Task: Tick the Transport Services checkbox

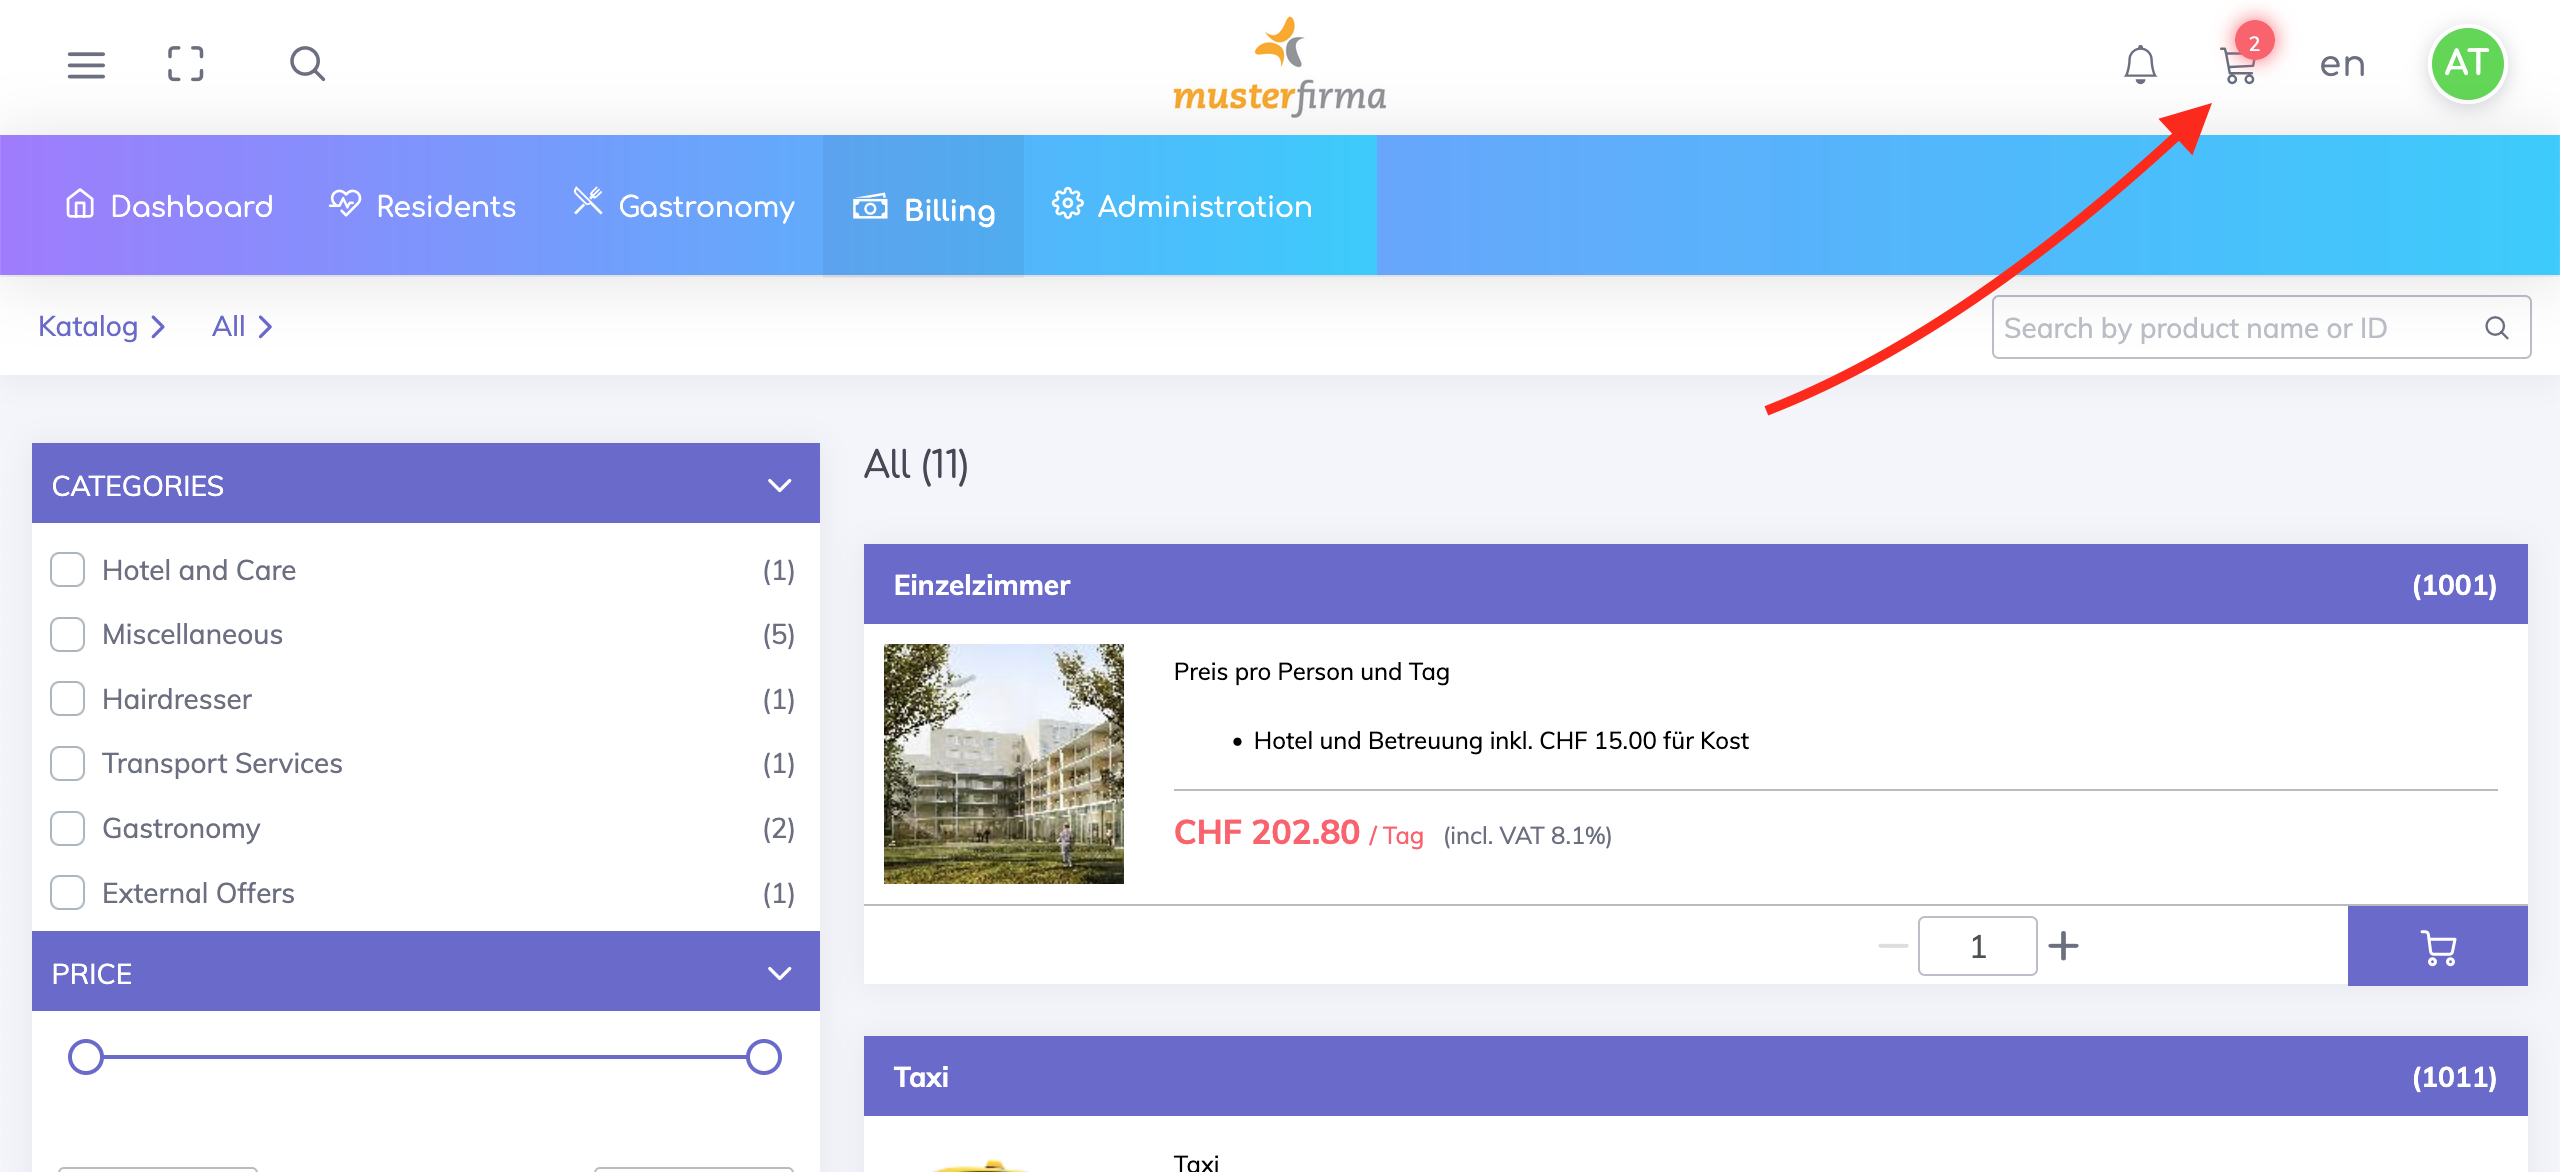Action: pos(68,763)
